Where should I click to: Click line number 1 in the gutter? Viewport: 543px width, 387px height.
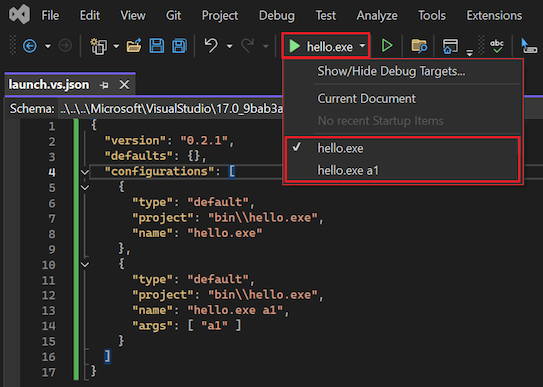(52, 126)
